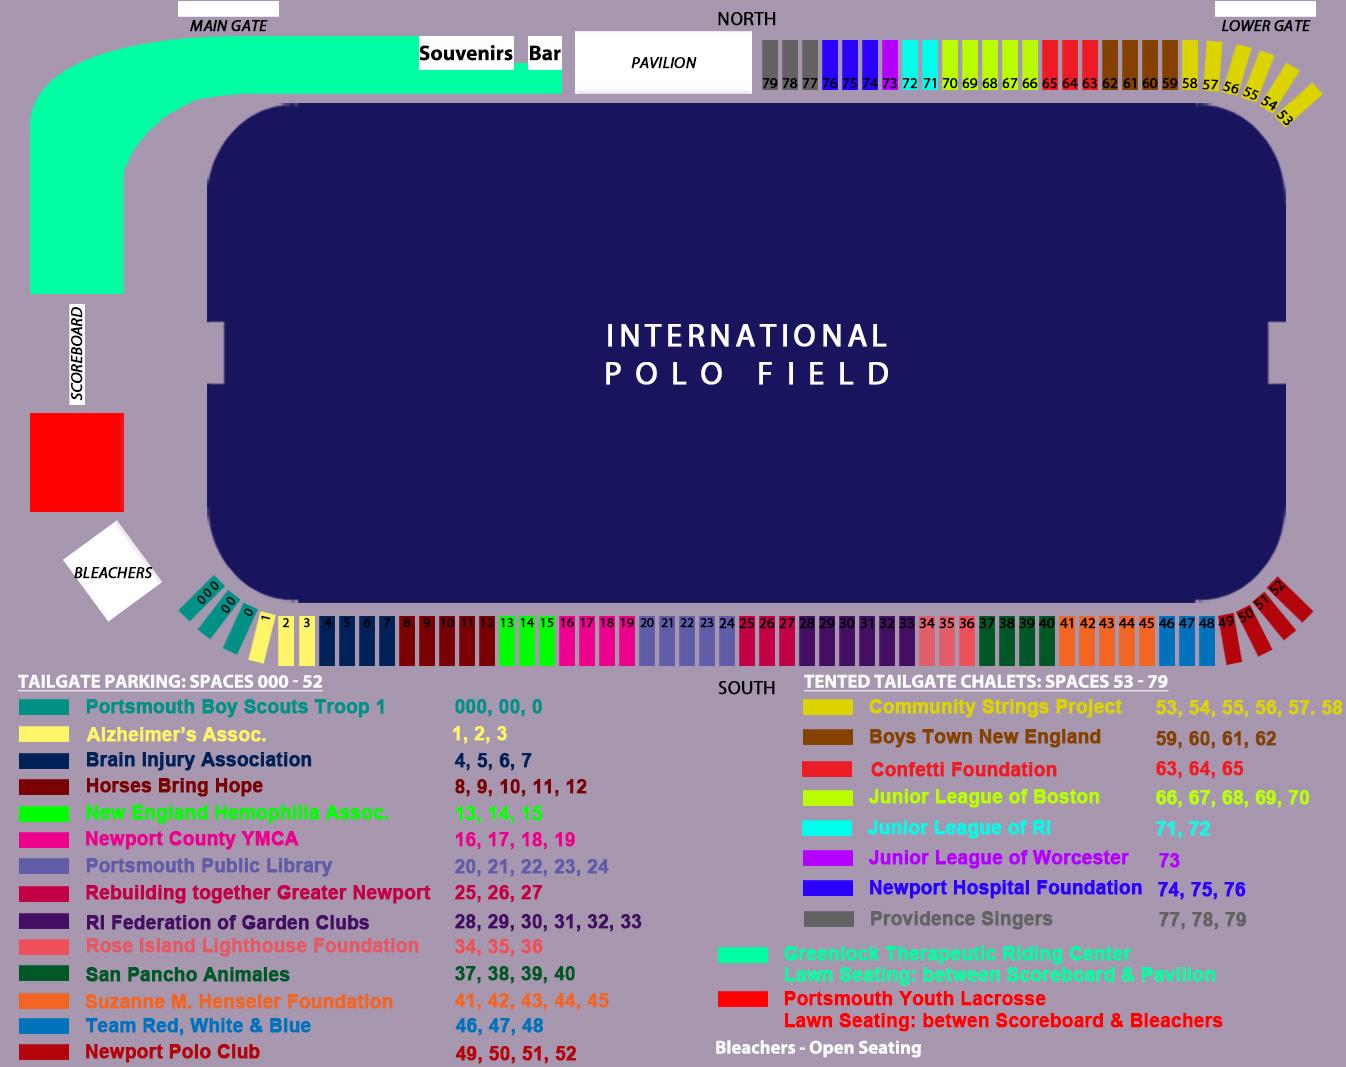The height and width of the screenshot is (1067, 1346).
Task: Select chalet space 66 in the north row
Action: click(1030, 65)
